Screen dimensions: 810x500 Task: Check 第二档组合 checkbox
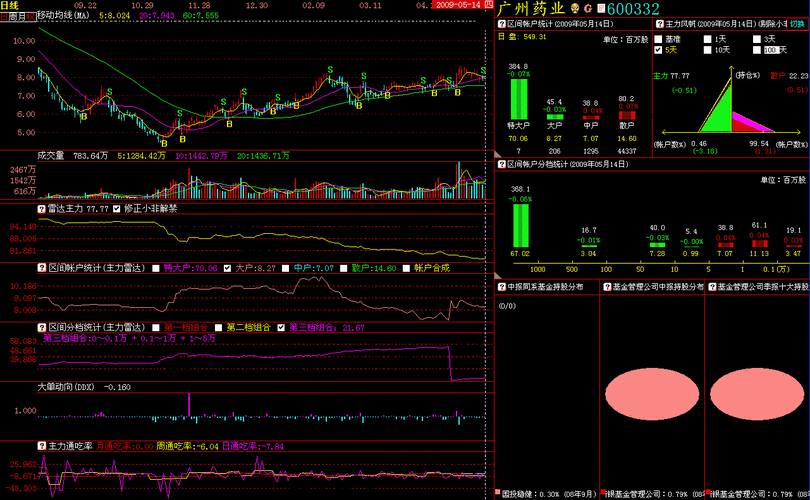coord(219,327)
